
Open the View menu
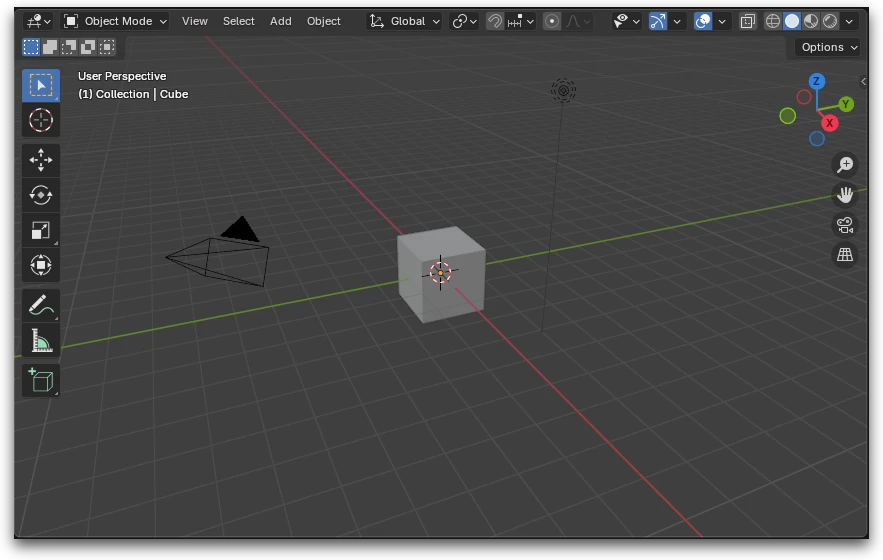point(195,21)
